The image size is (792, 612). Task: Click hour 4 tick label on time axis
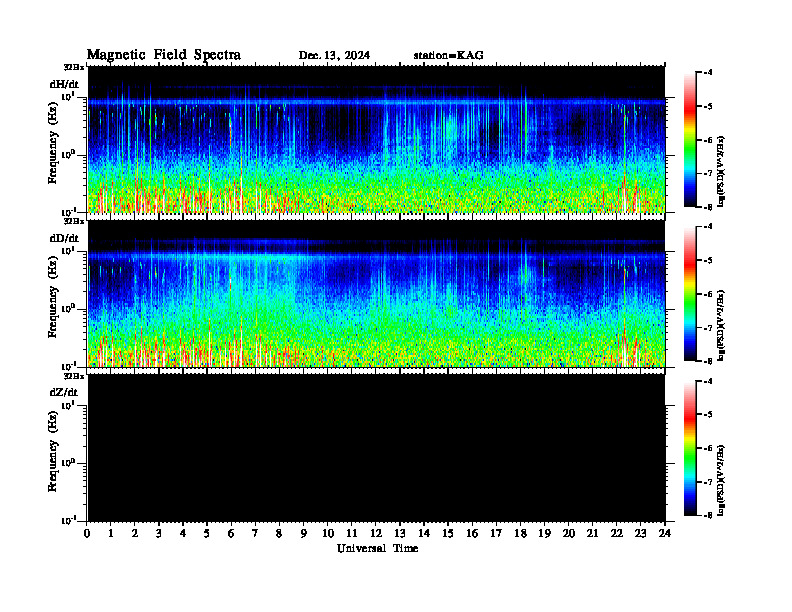tap(183, 533)
